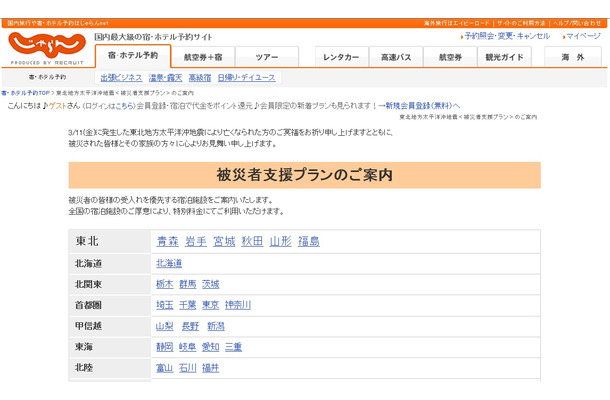Select 秋田 prefecture link

coord(252,241)
